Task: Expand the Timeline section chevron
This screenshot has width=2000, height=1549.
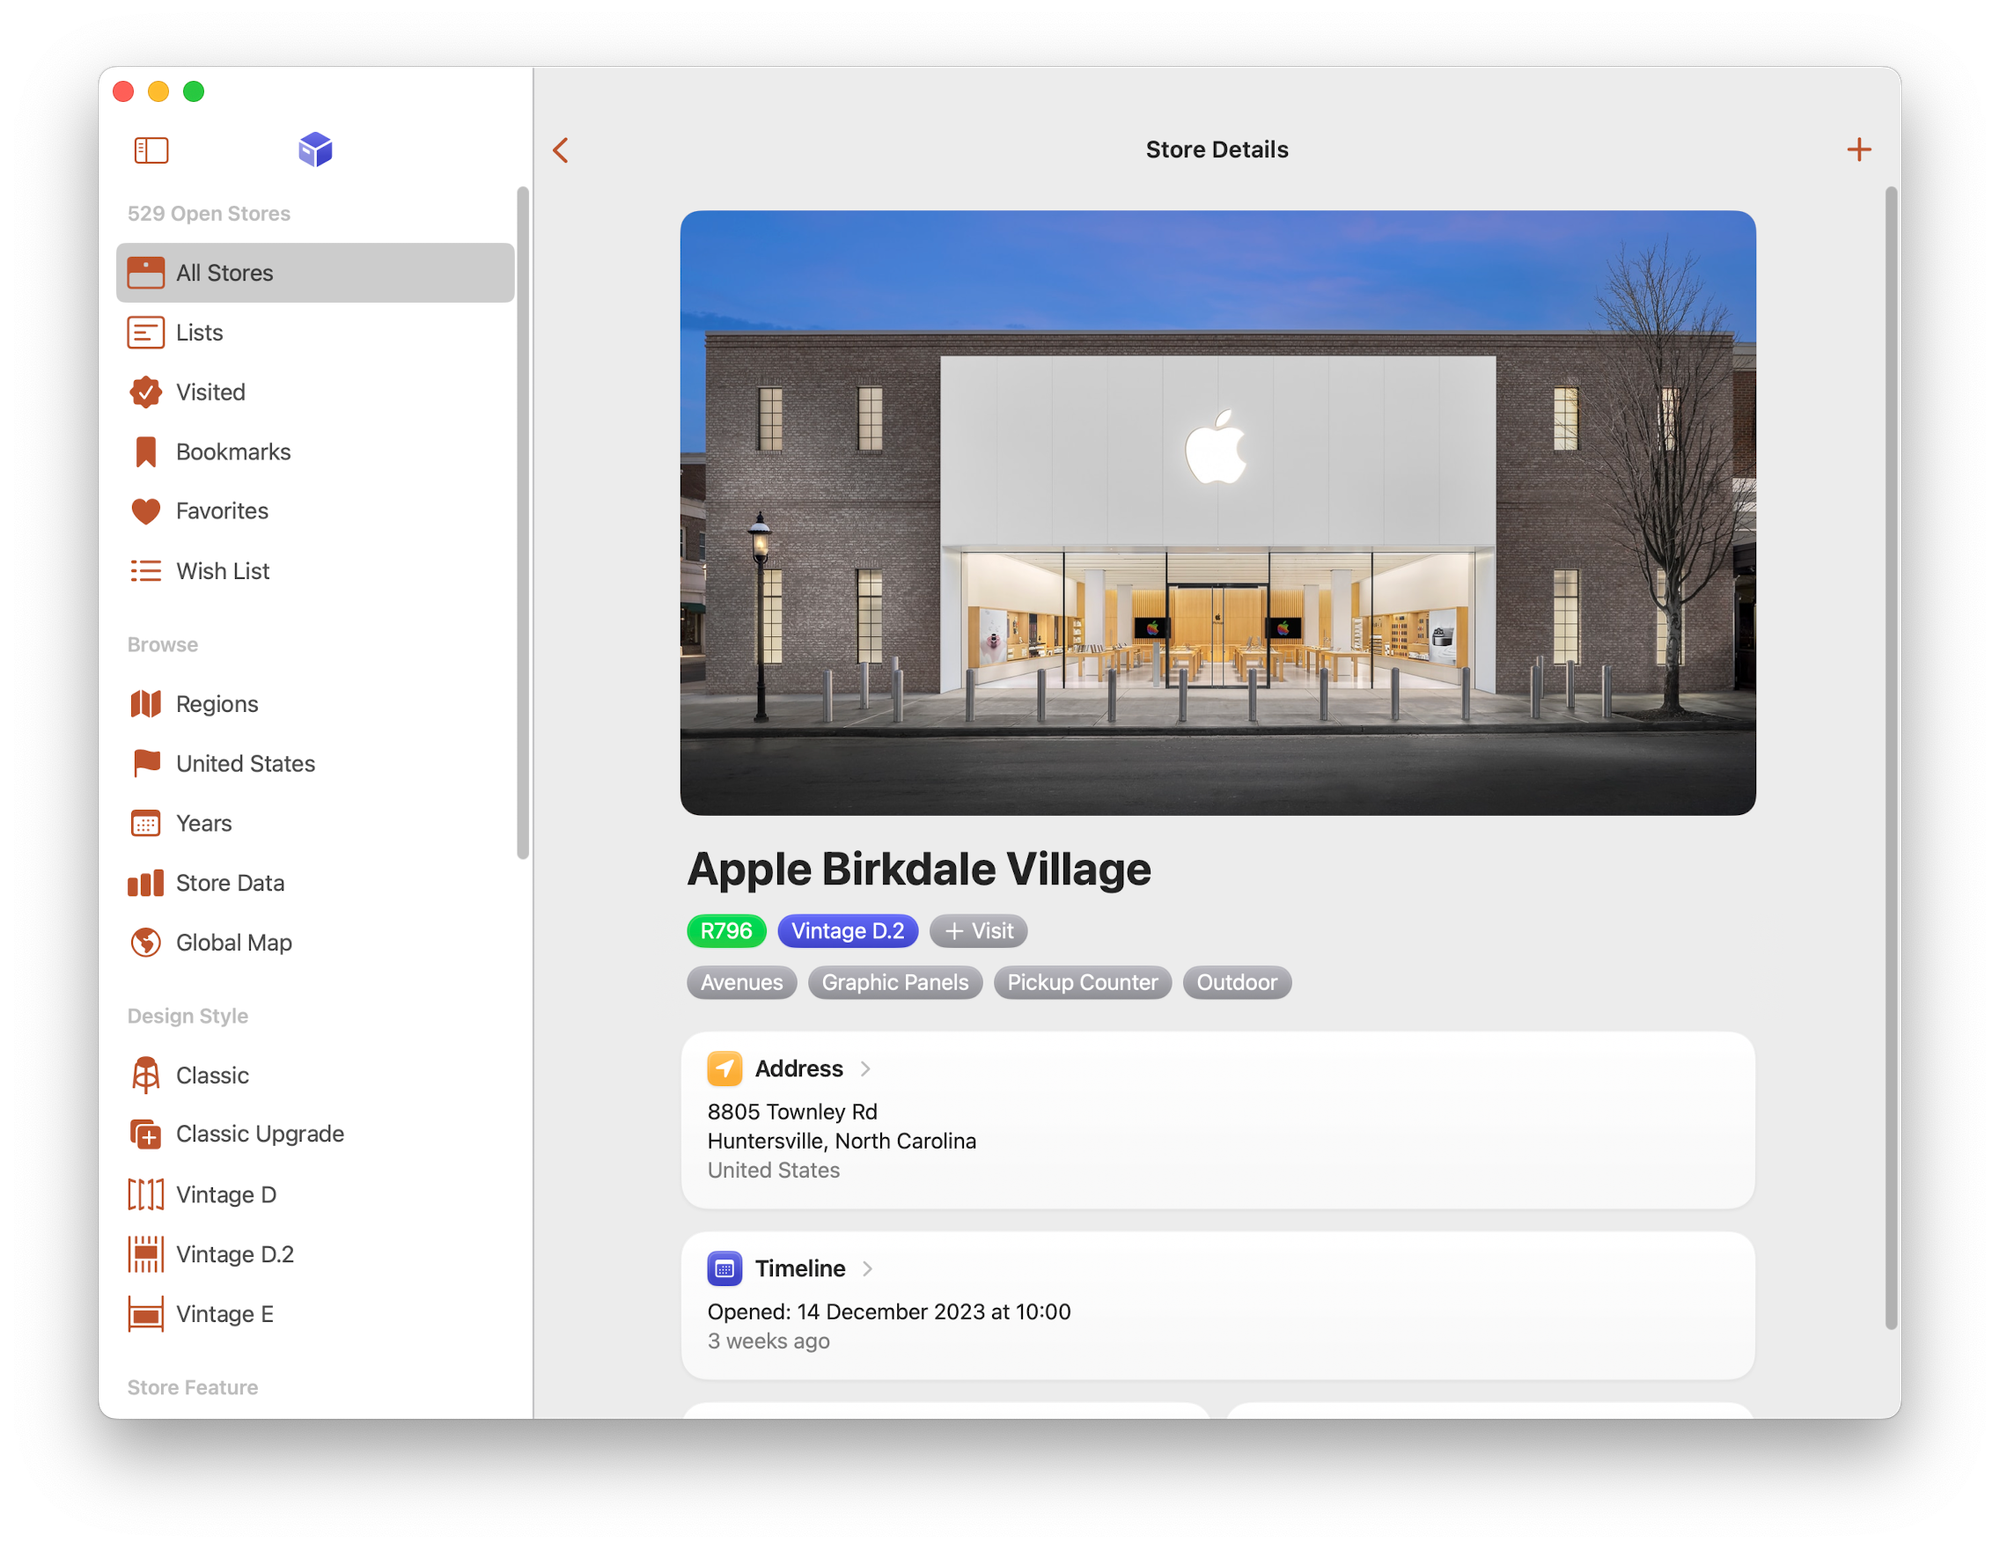Action: point(868,1269)
